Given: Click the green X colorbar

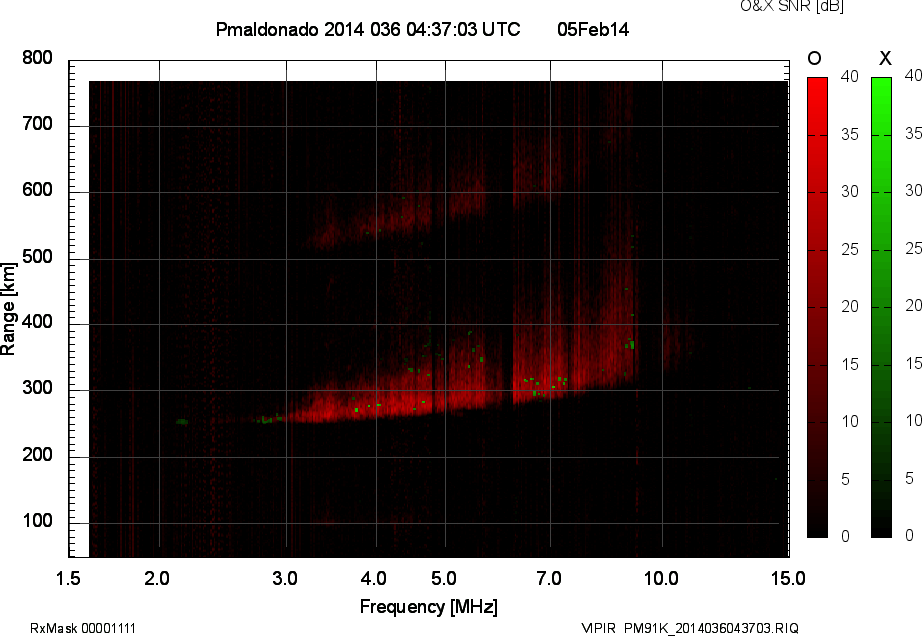Looking at the screenshot, I should [881, 307].
